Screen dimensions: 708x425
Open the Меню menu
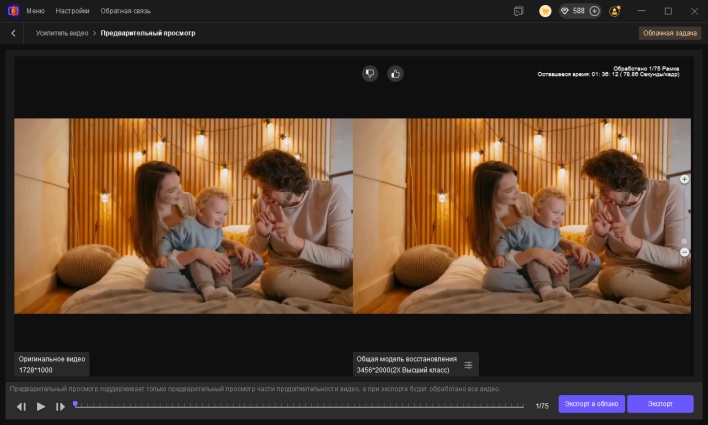(x=35, y=11)
